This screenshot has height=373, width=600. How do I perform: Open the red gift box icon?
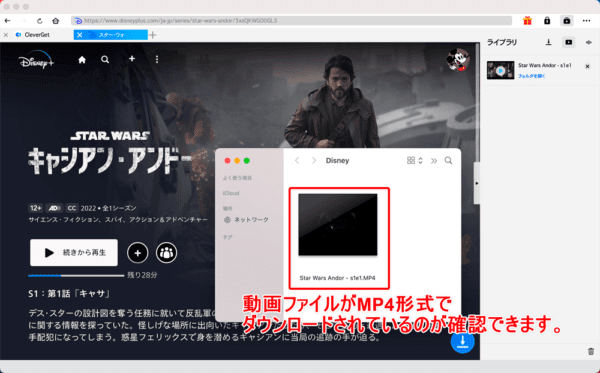[527, 21]
